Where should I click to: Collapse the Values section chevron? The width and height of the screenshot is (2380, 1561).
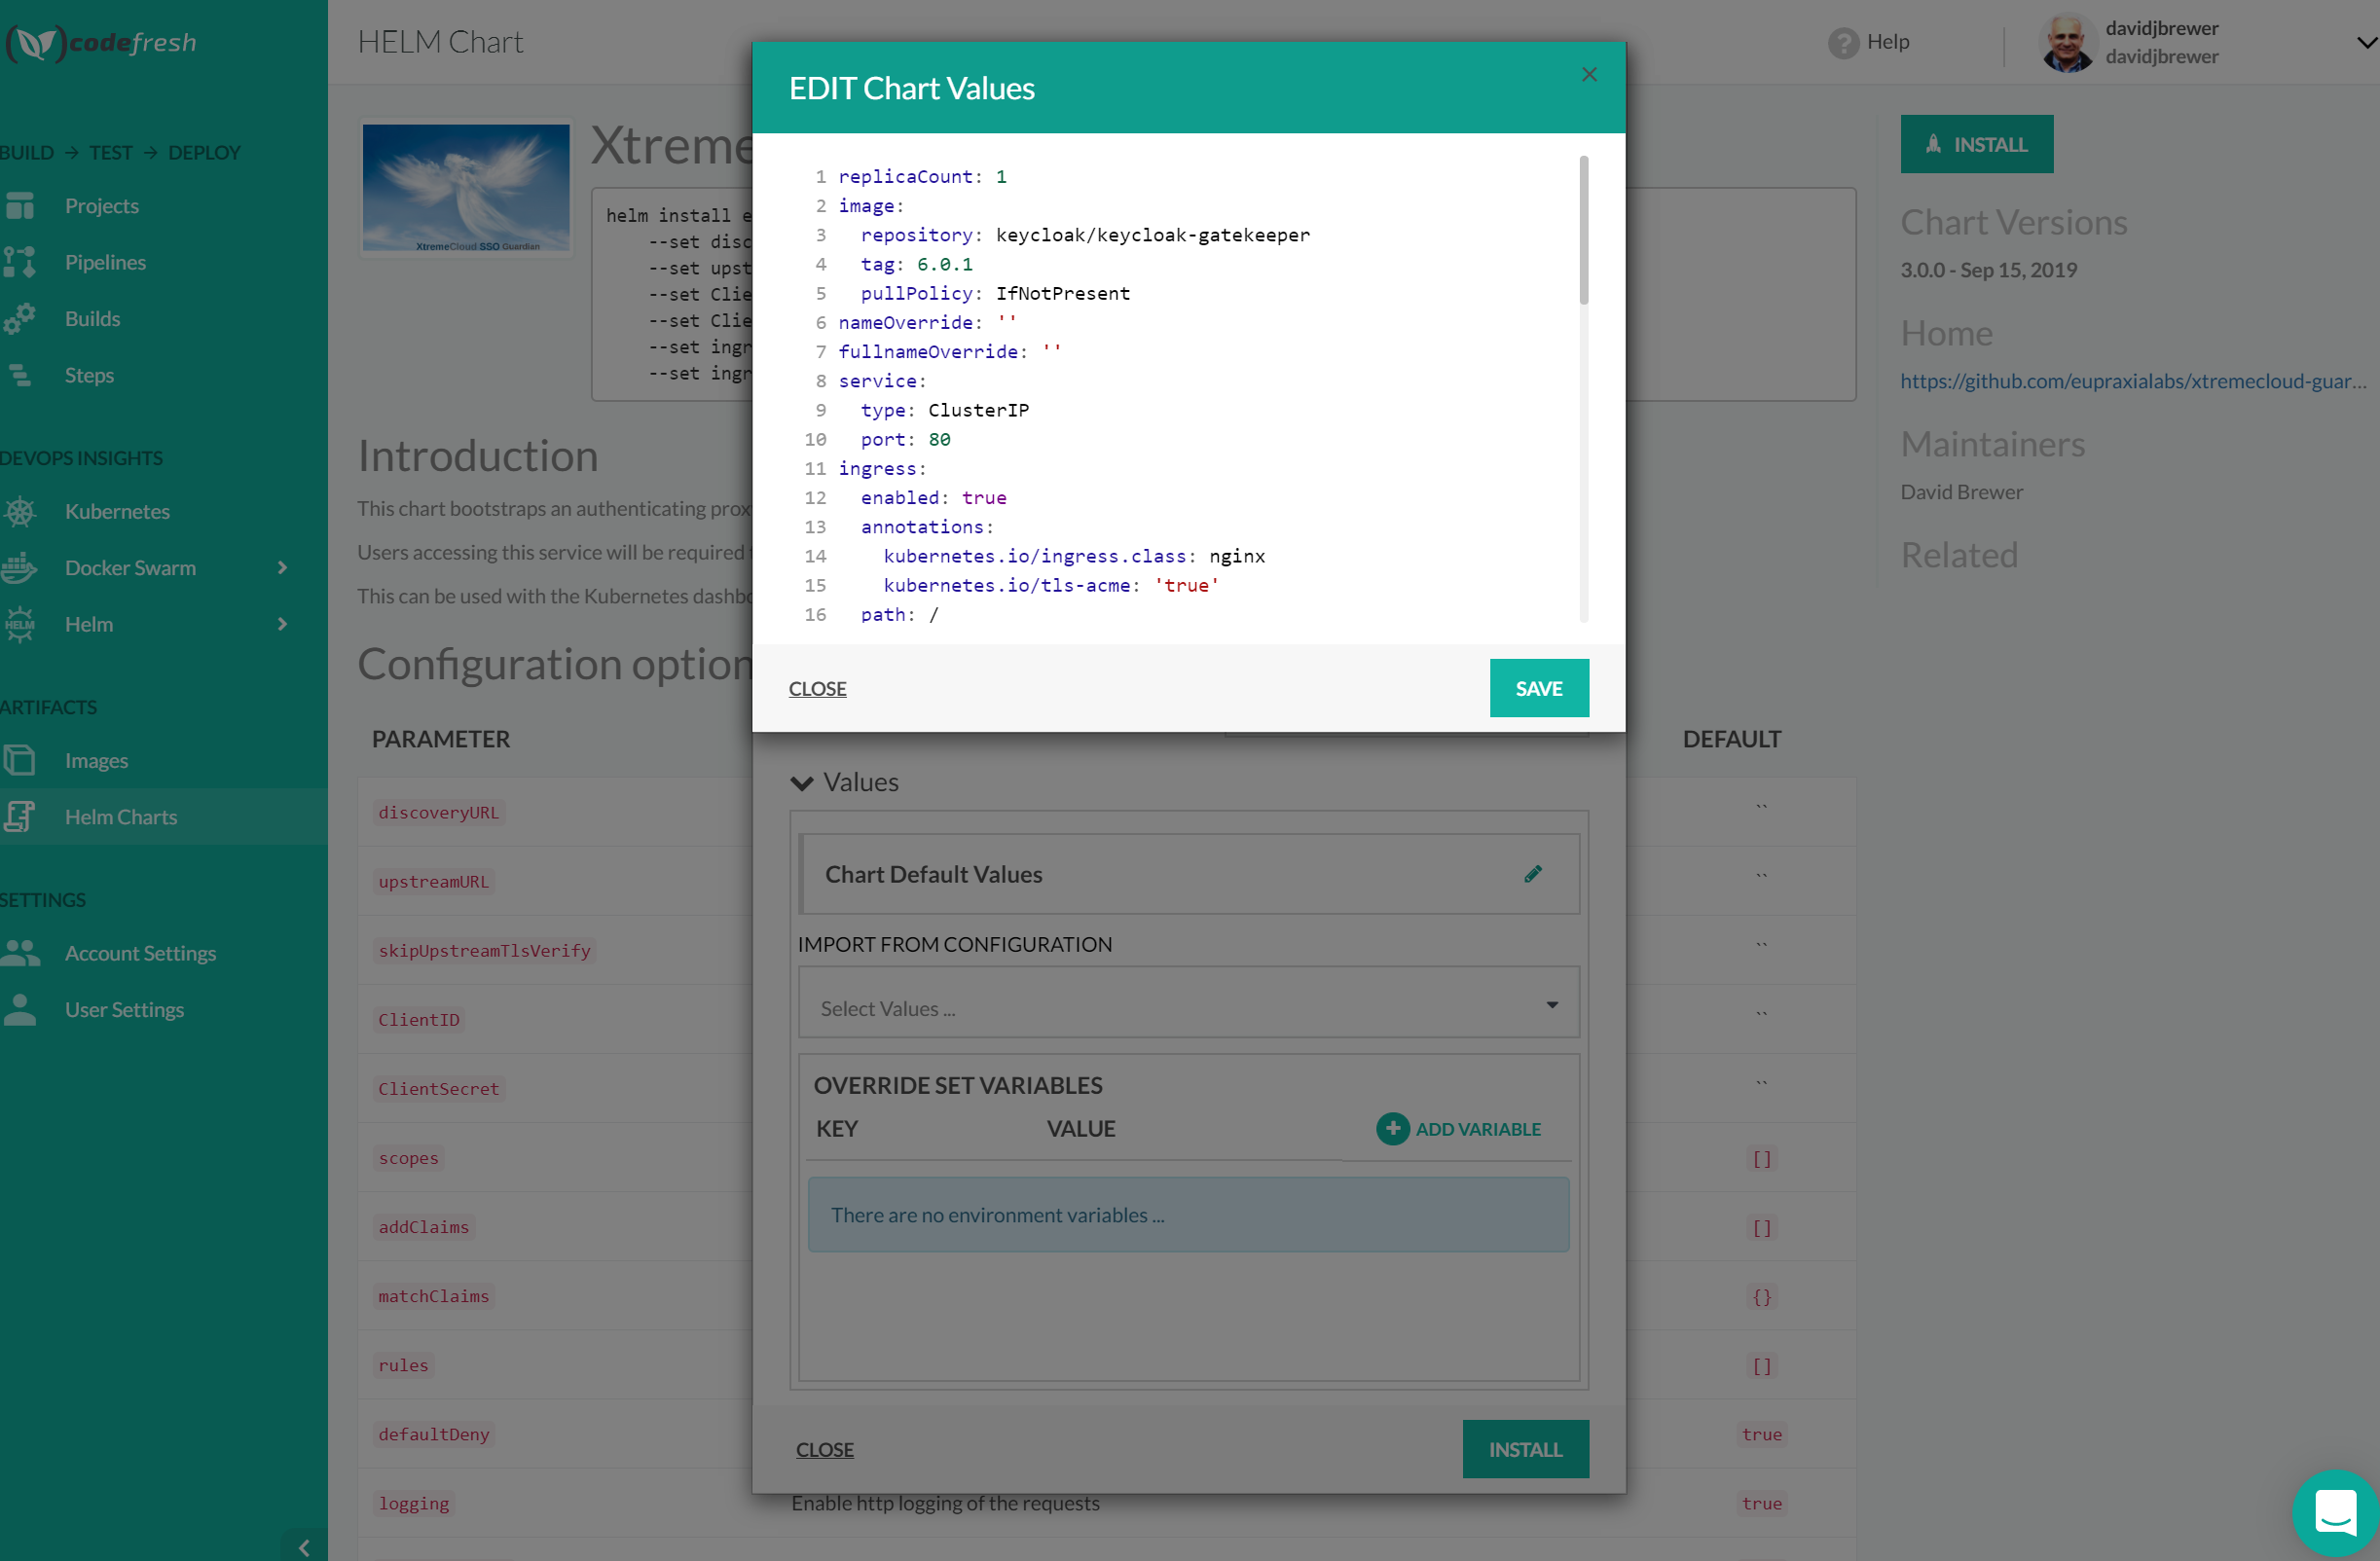[x=801, y=783]
